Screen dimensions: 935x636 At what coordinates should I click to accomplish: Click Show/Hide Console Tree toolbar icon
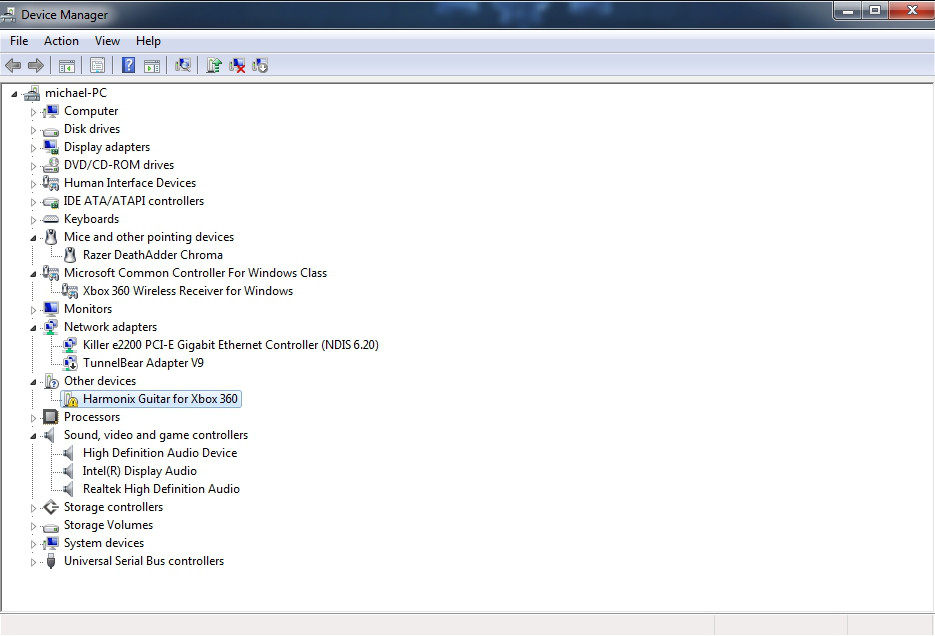[x=67, y=66]
